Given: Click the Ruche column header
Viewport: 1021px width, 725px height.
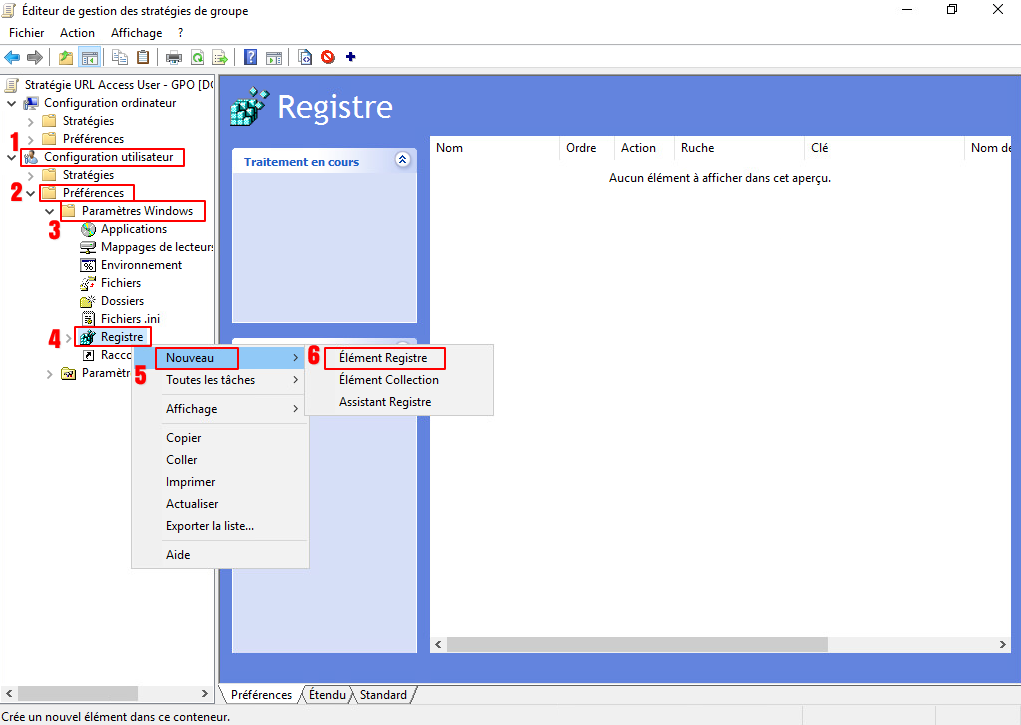Looking at the screenshot, I should coord(697,148).
